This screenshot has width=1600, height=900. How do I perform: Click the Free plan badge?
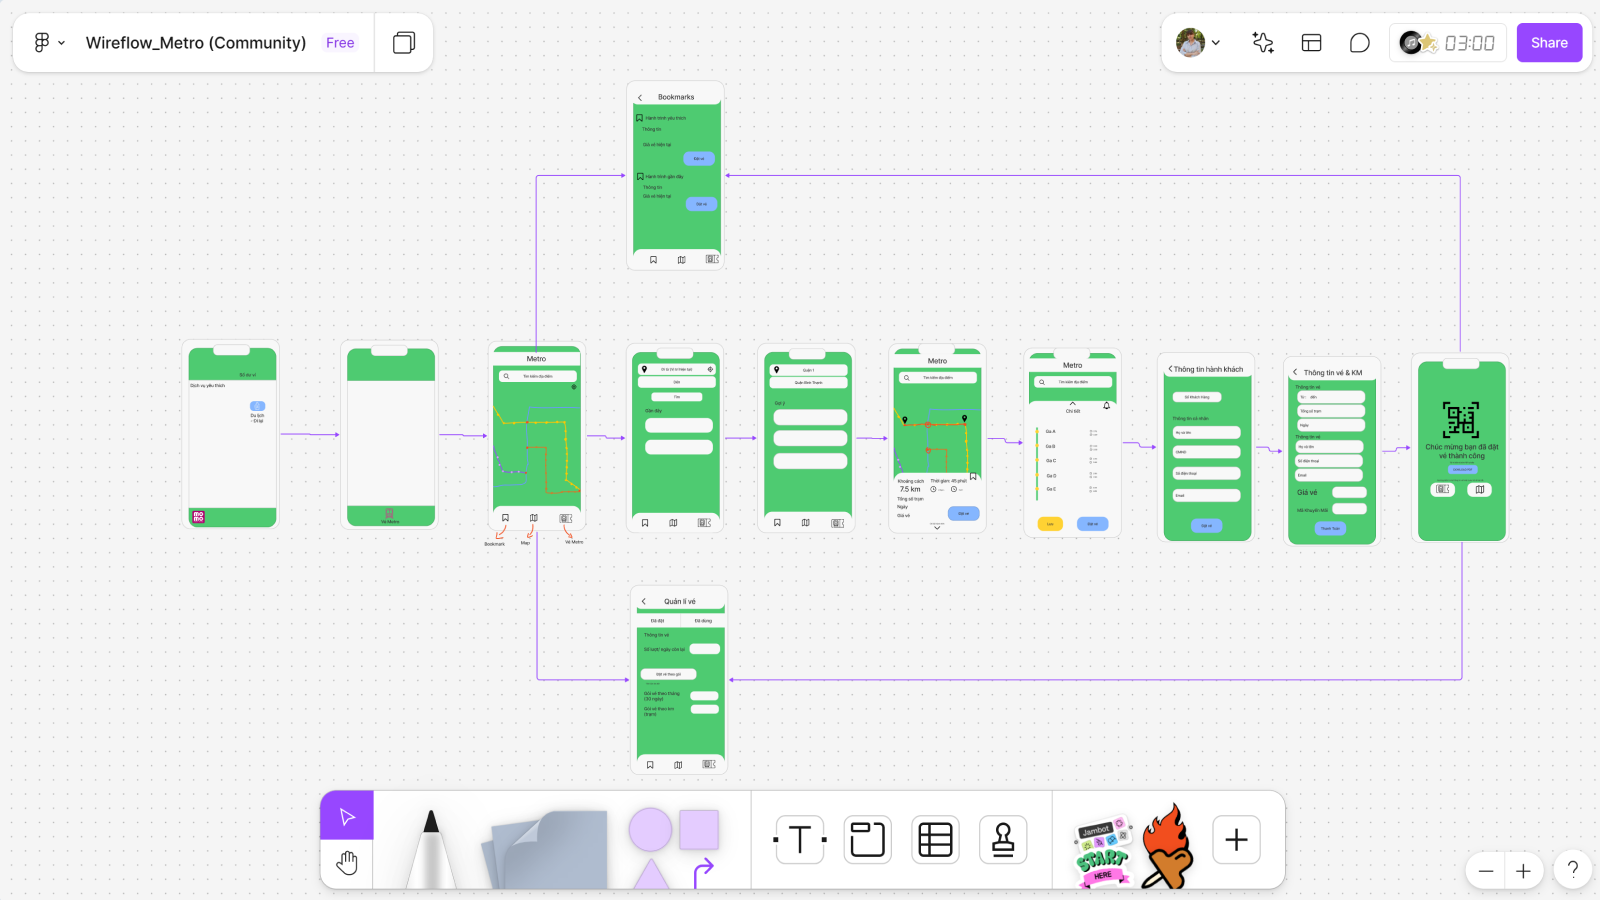[340, 43]
